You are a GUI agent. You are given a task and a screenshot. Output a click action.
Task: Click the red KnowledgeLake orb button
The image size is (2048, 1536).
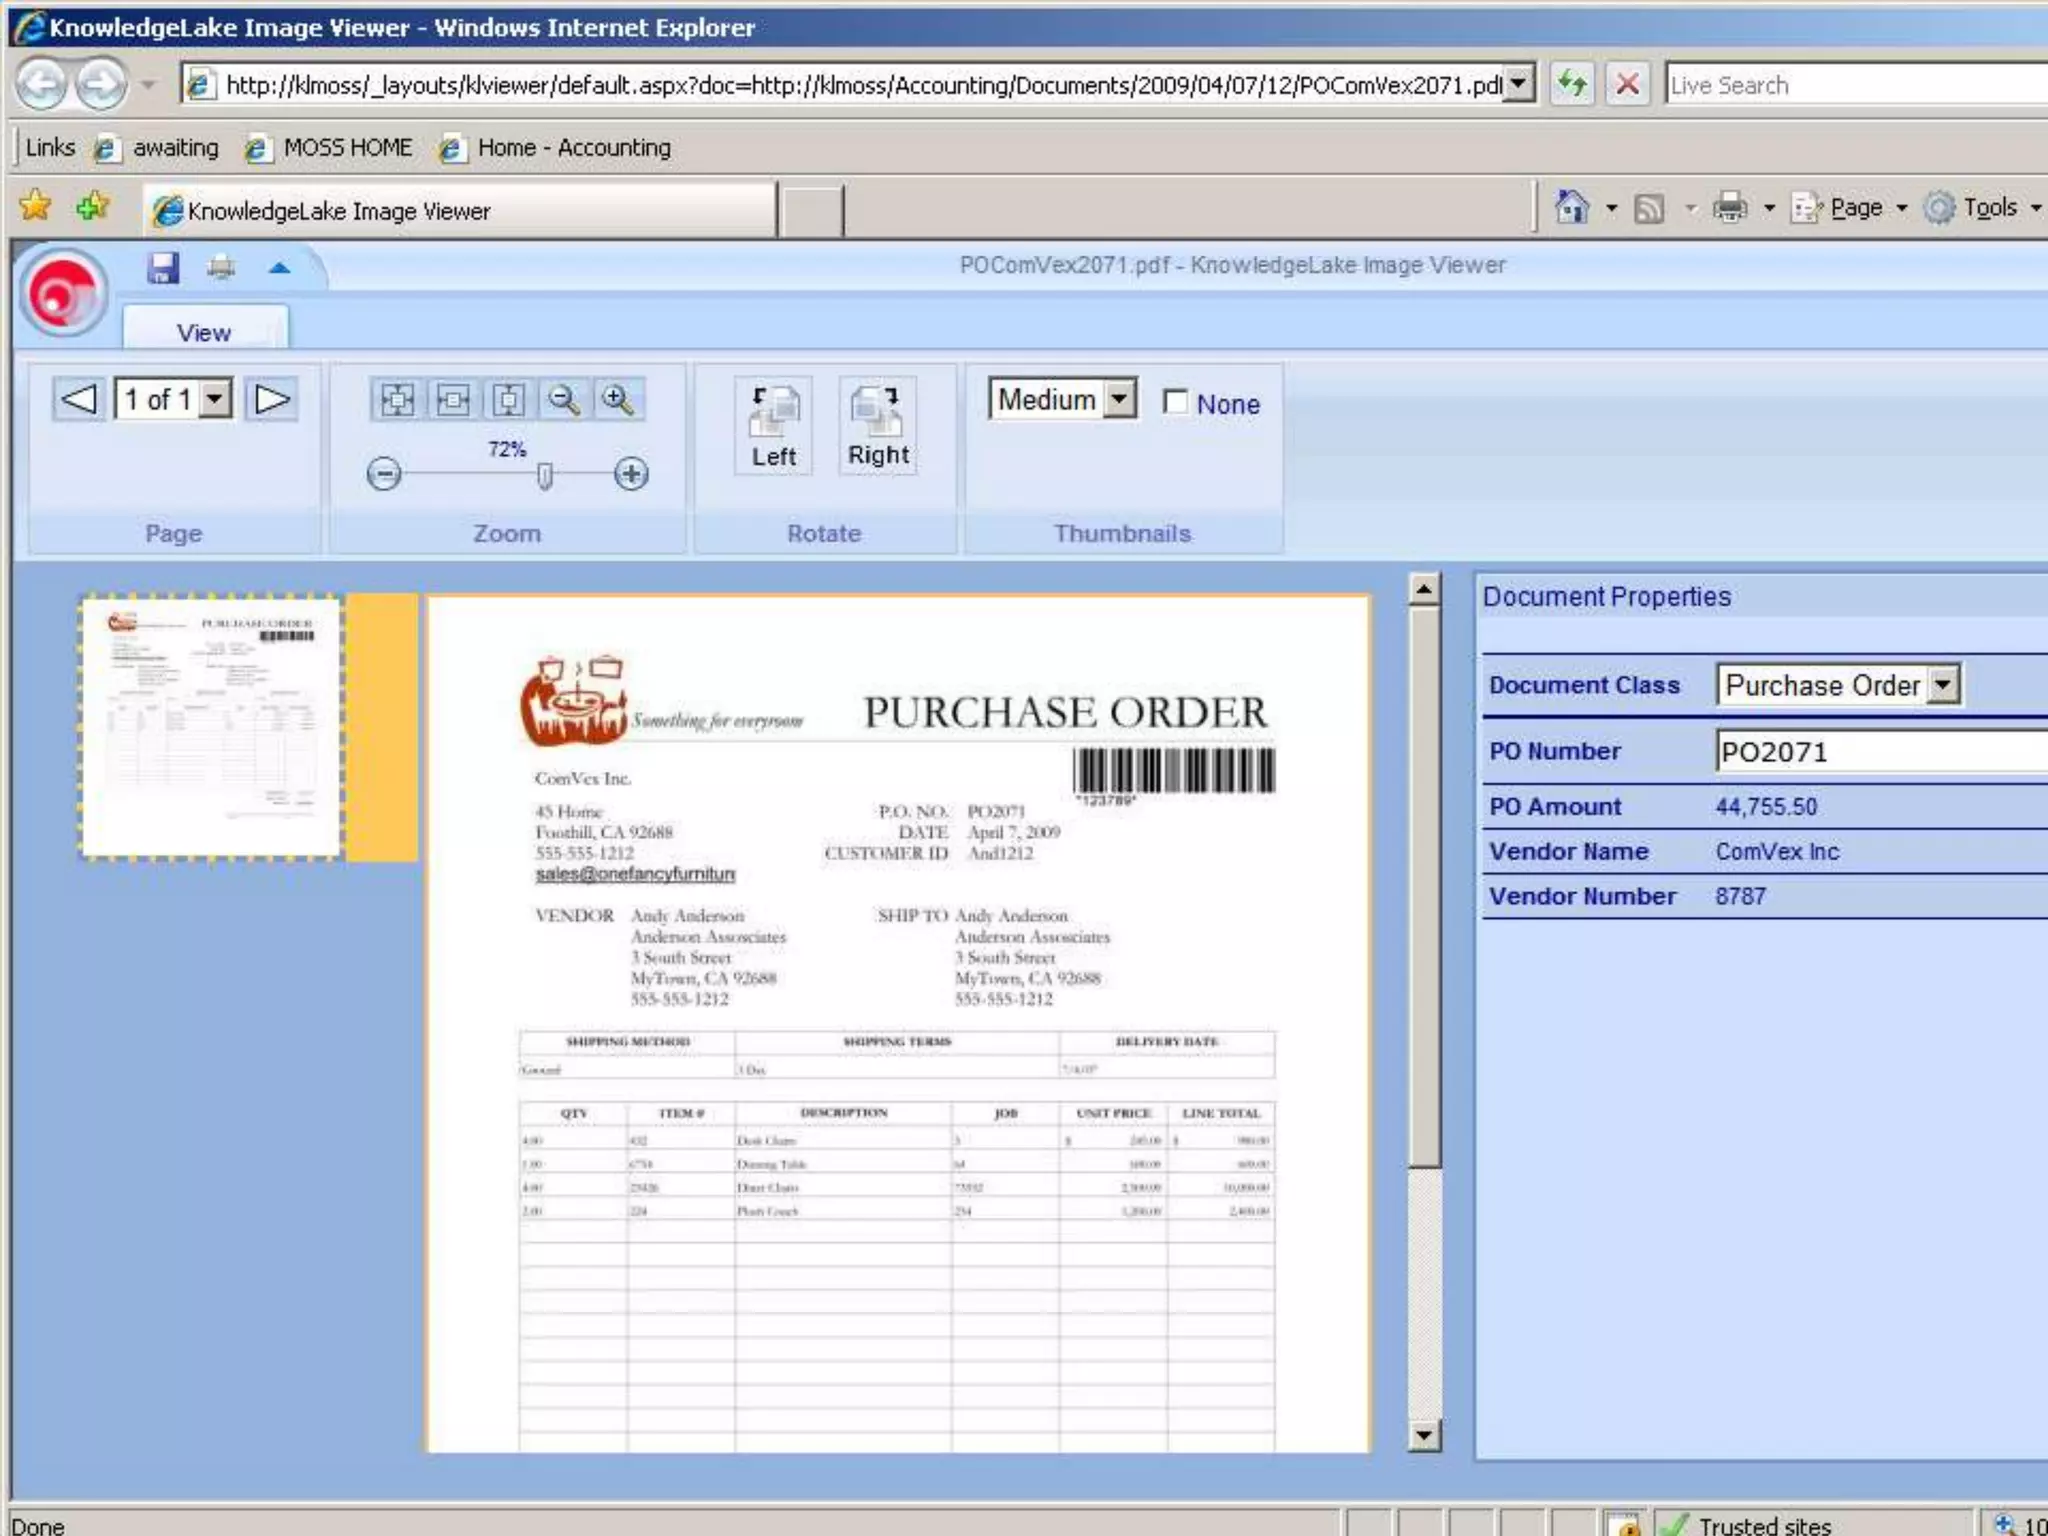pyautogui.click(x=63, y=294)
